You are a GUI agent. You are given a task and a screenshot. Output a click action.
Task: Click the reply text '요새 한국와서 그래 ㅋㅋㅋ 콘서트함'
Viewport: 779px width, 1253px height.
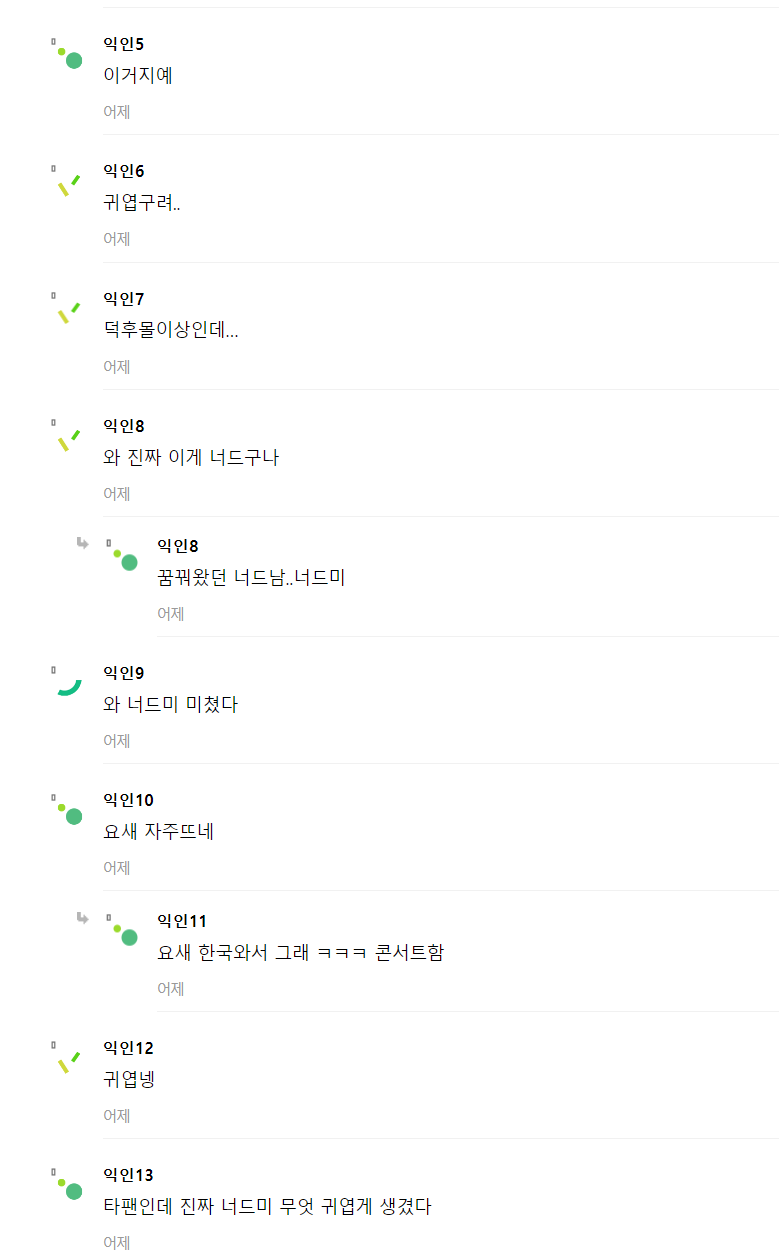coord(300,952)
